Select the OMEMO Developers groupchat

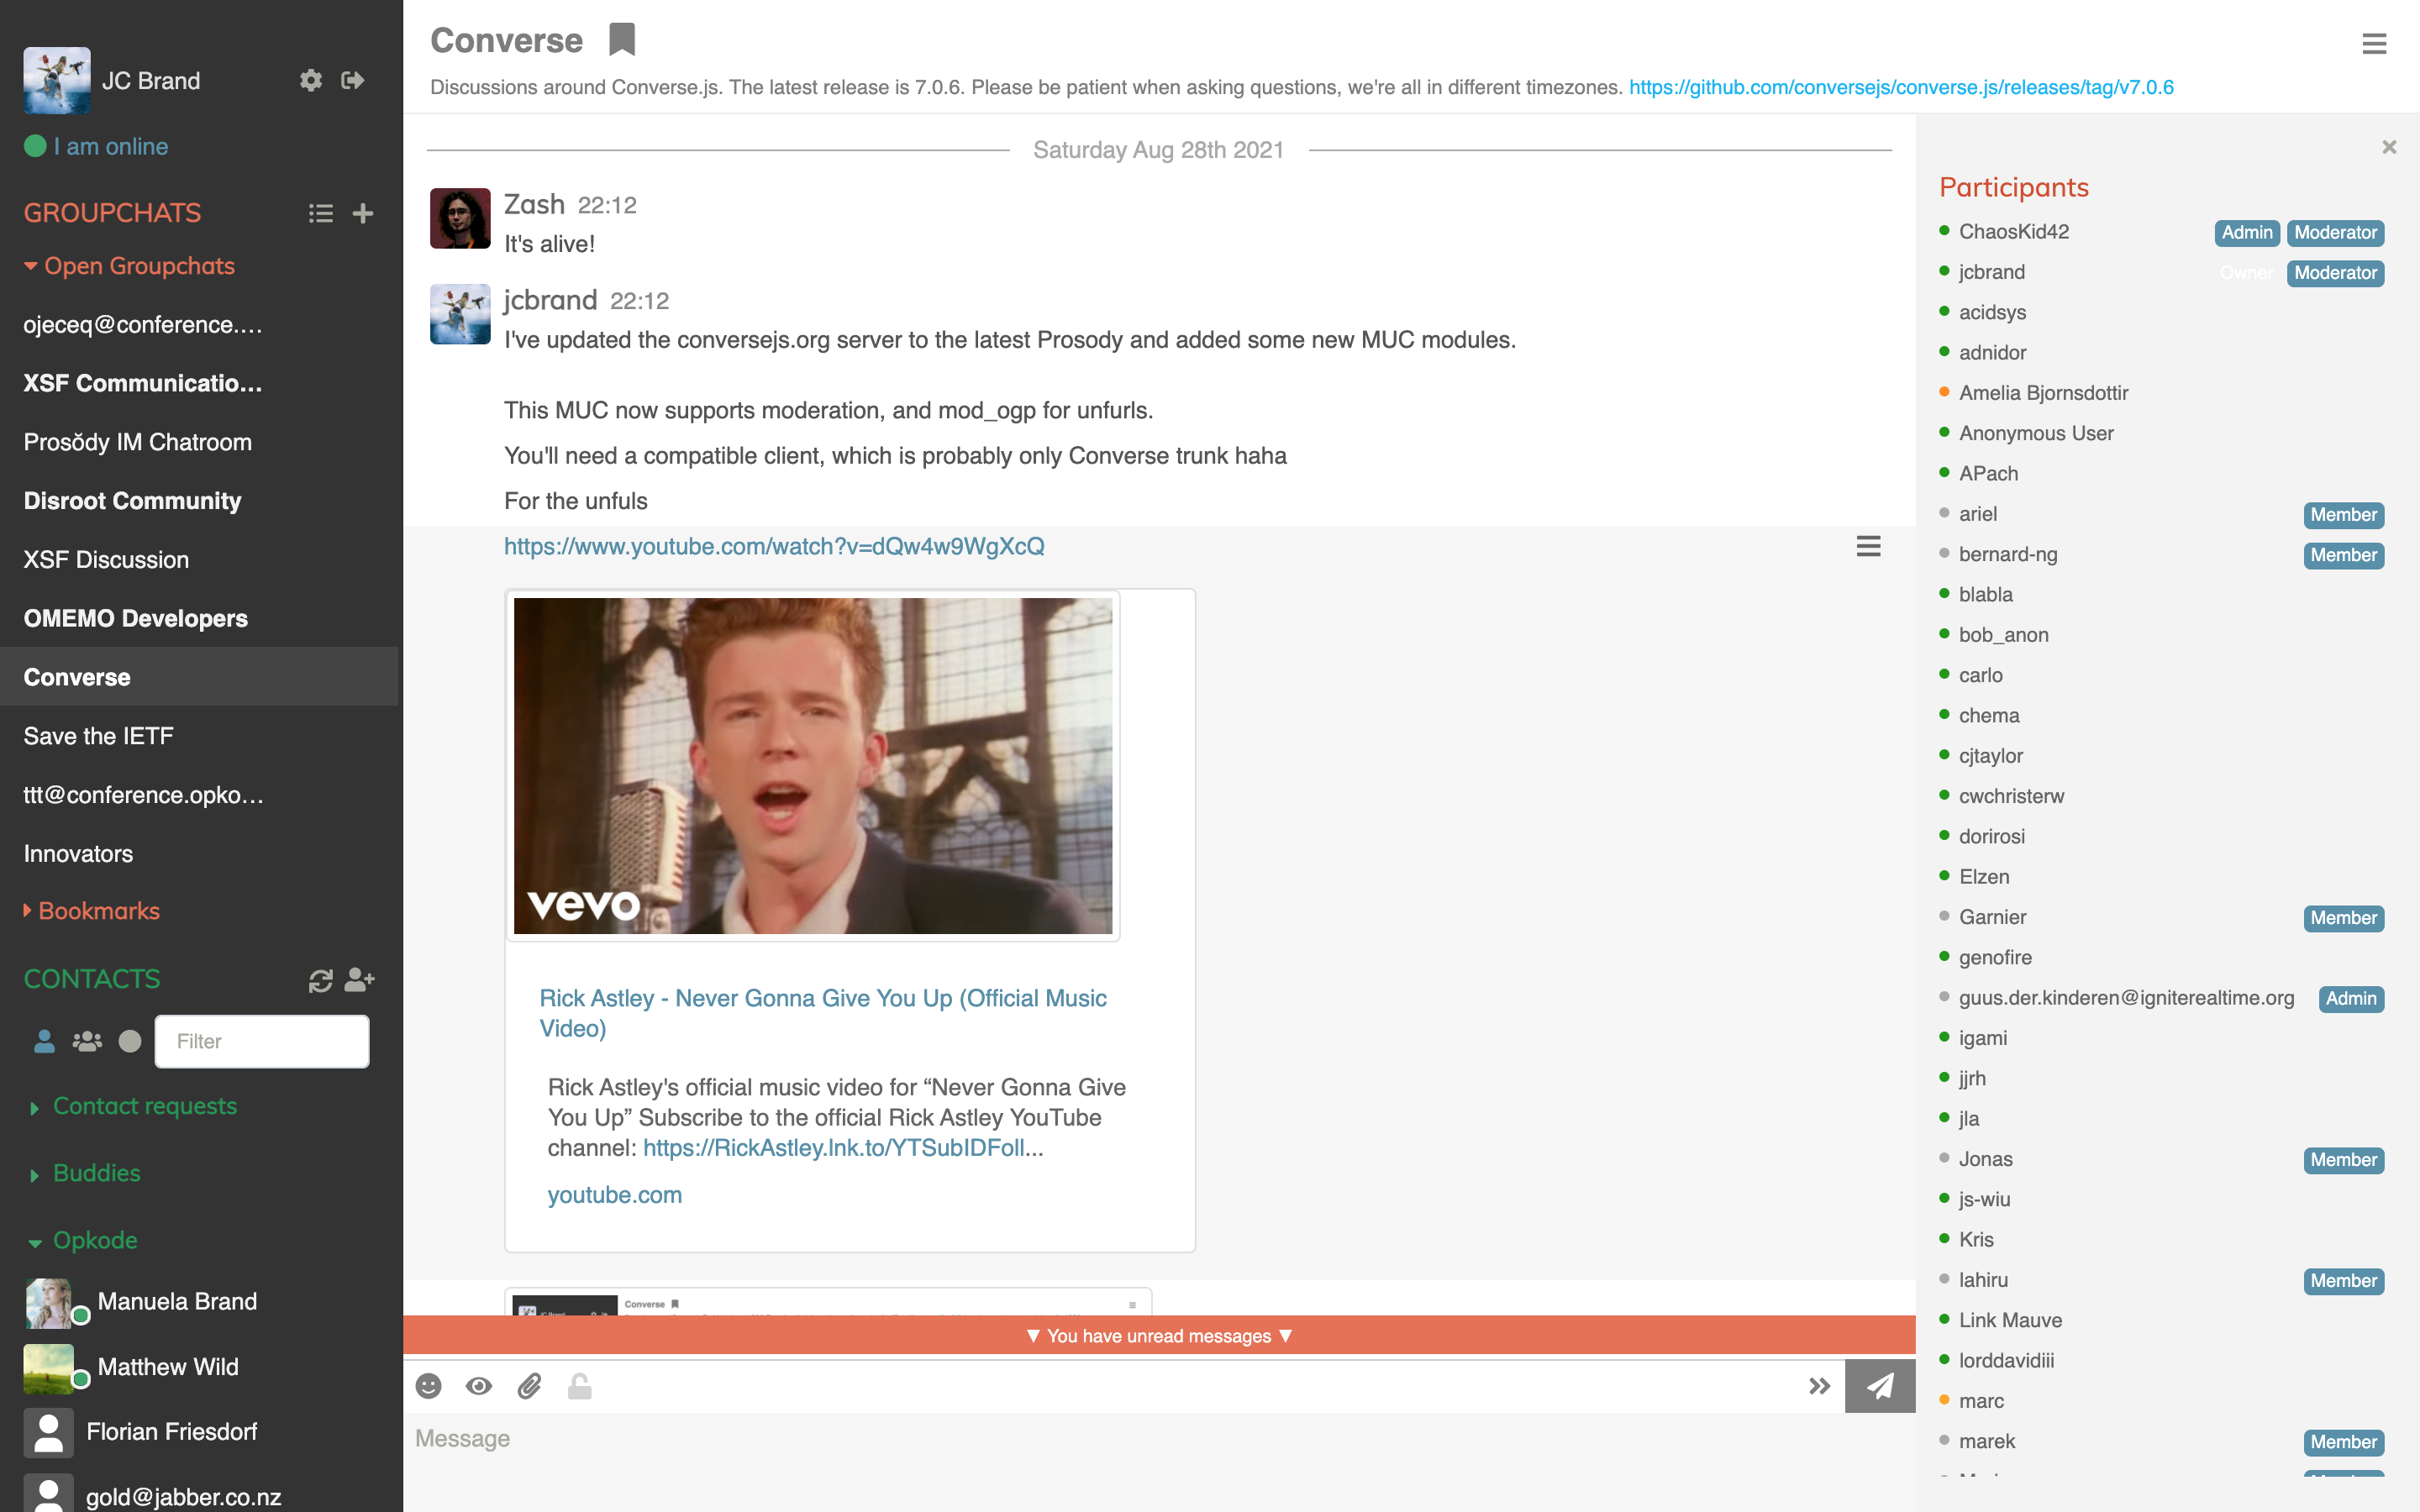(136, 618)
